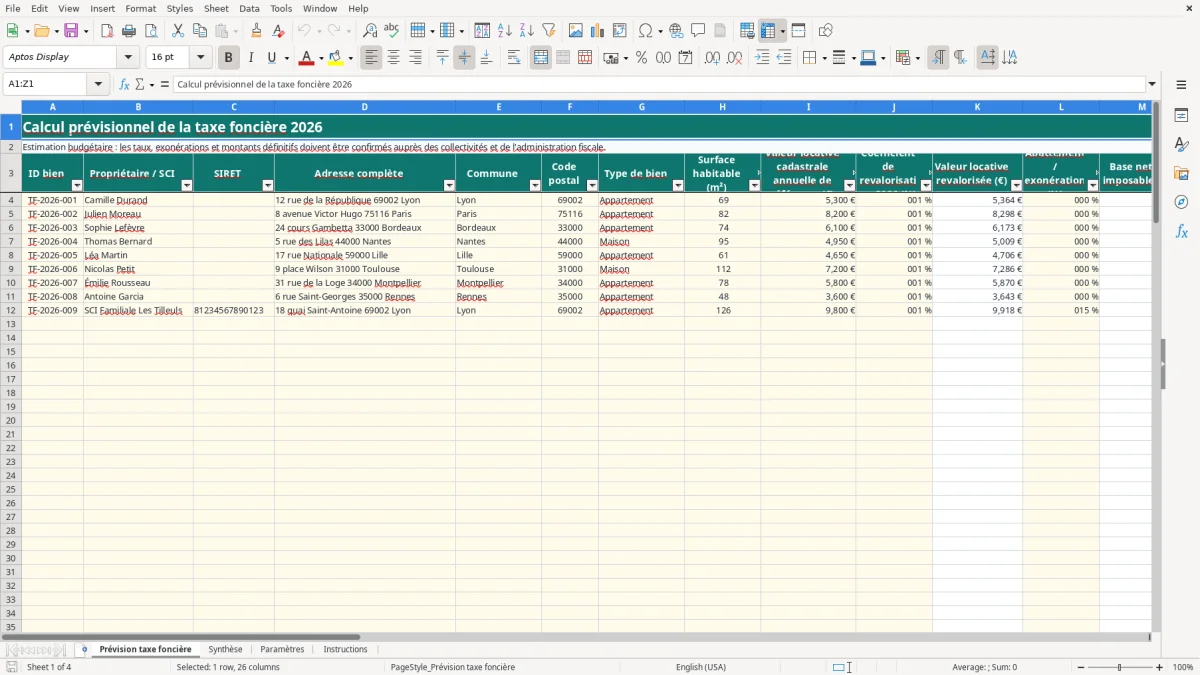Viewport: 1200px width, 675px height.
Task: Toggle Center Horizontally alignment
Action: (394, 58)
